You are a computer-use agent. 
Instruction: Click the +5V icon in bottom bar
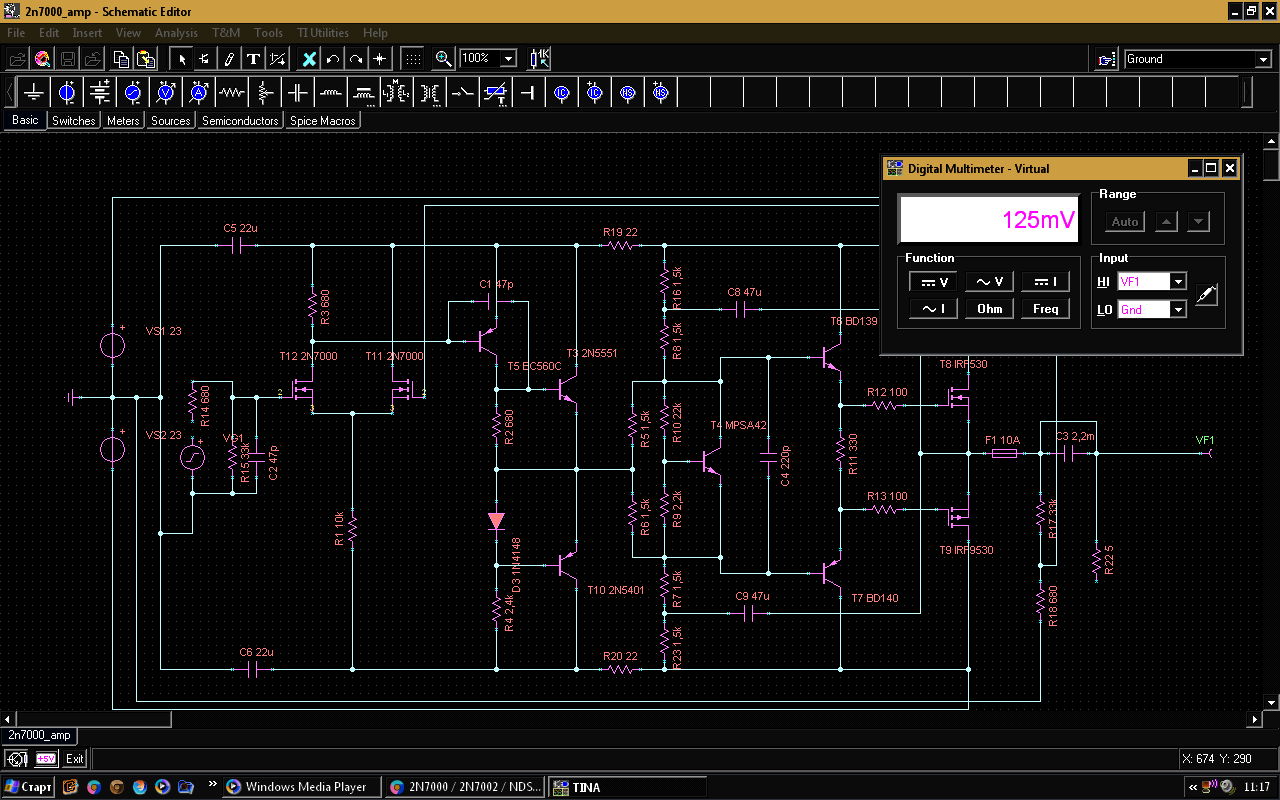(x=46, y=759)
